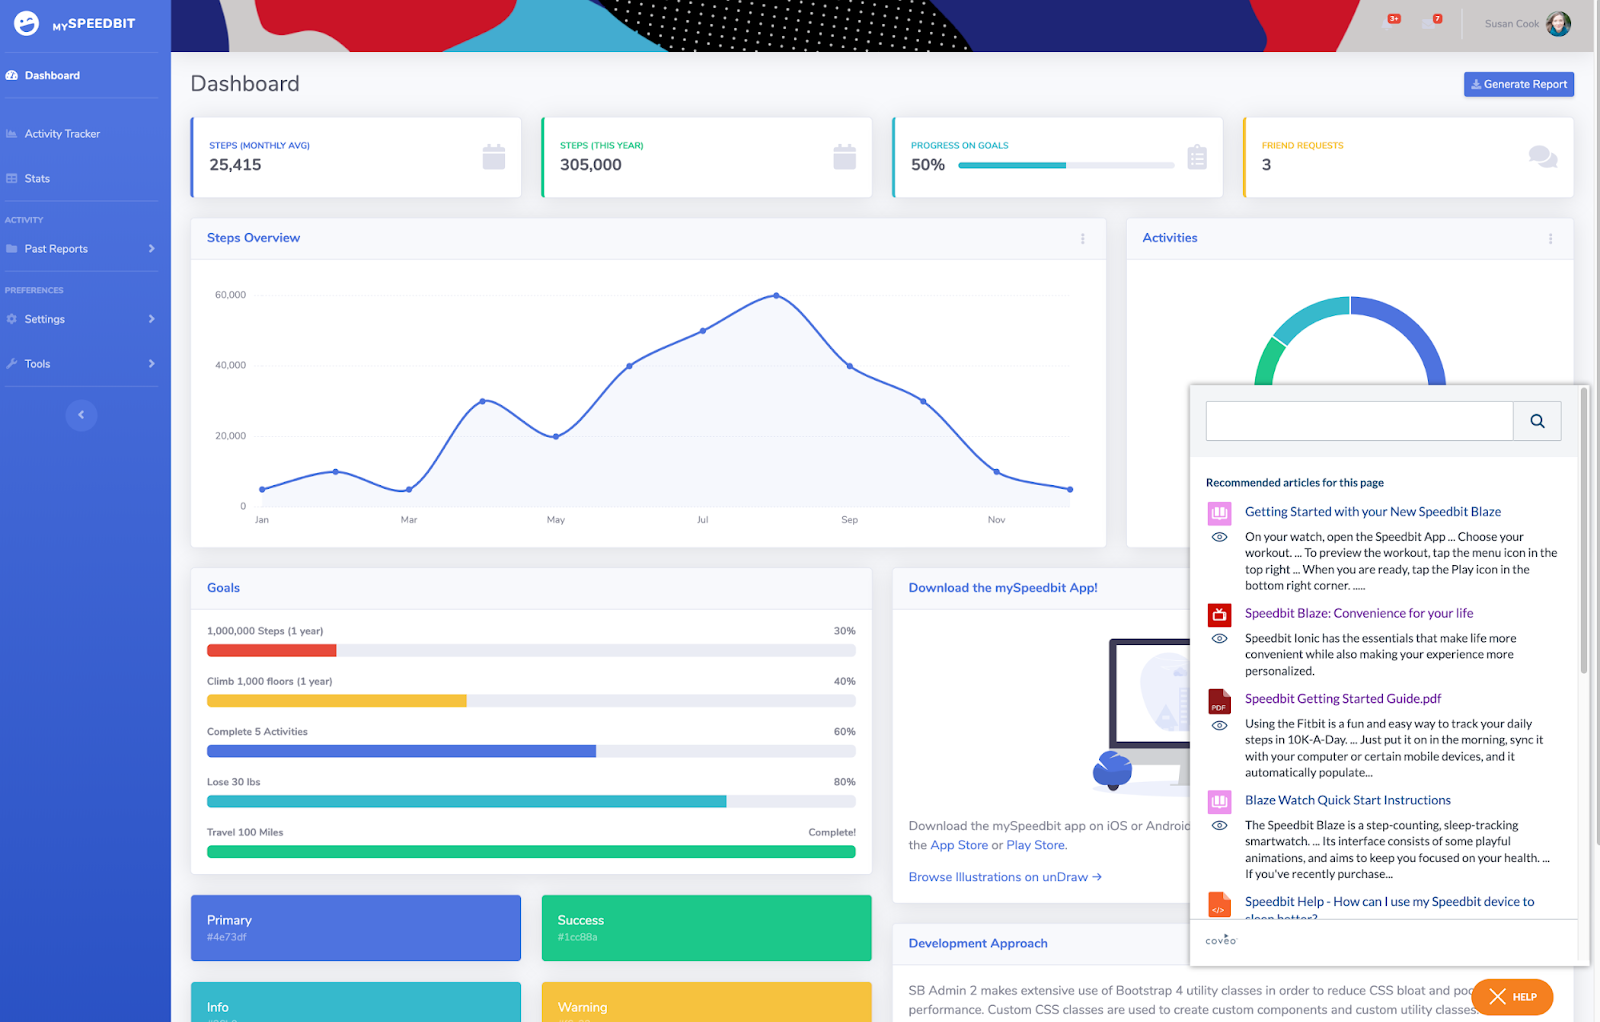Click the Activity Tracker chart icon
The width and height of the screenshot is (1600, 1022).
click(12, 134)
